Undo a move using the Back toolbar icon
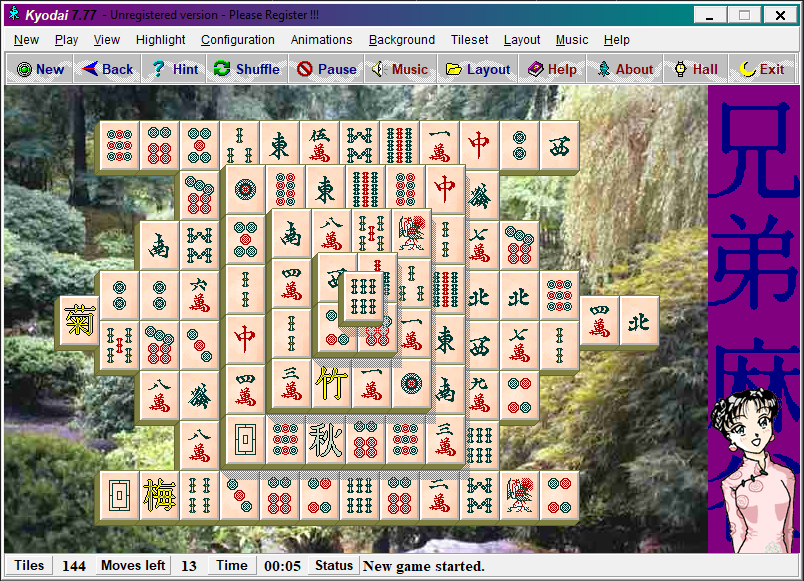Screen dimensions: 804x581 [106, 69]
